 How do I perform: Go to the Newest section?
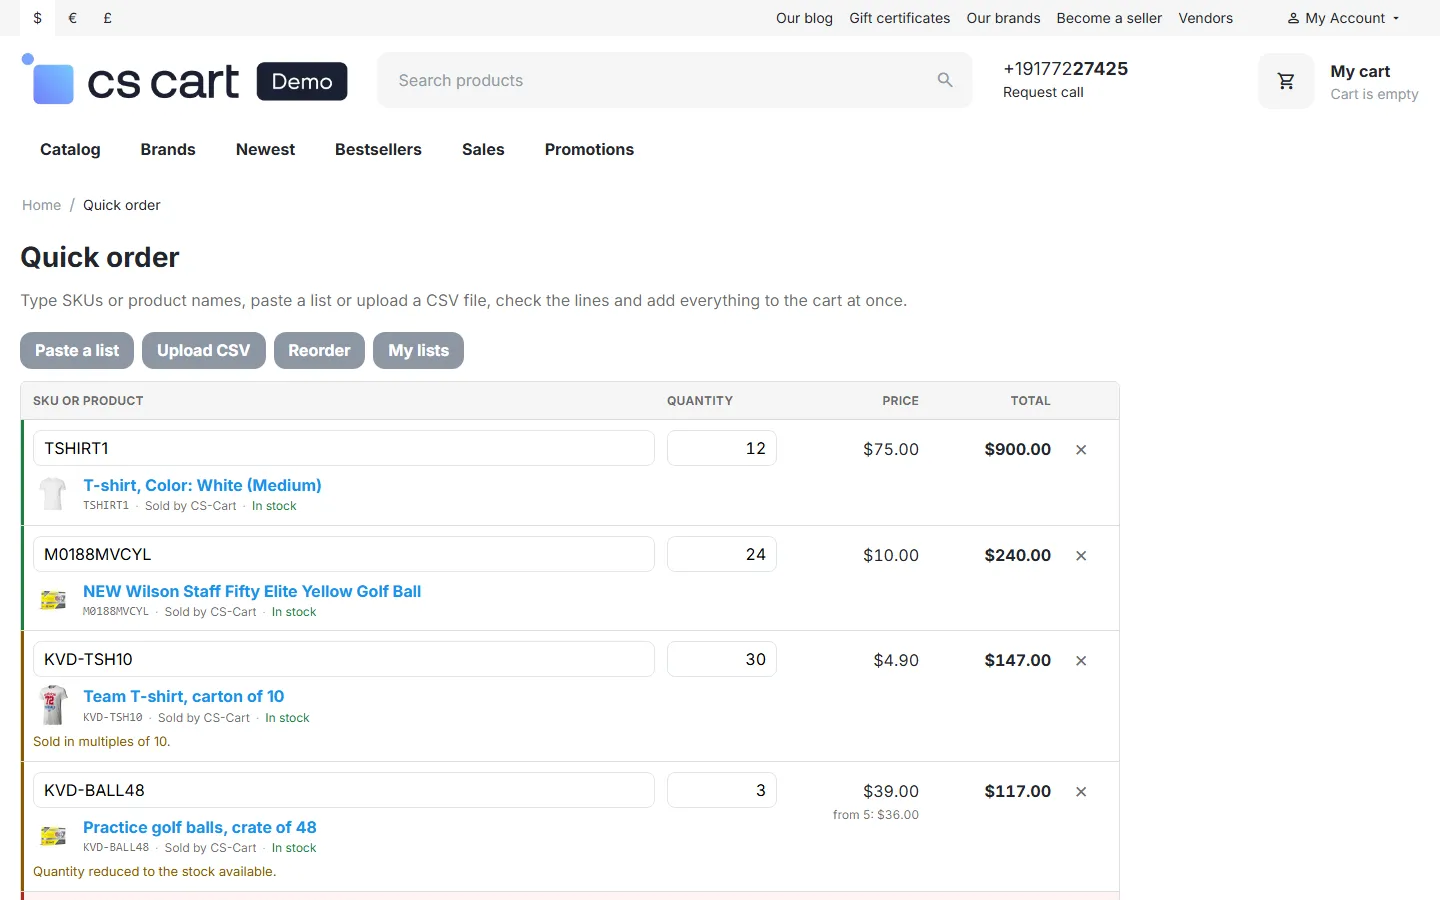[x=265, y=149]
